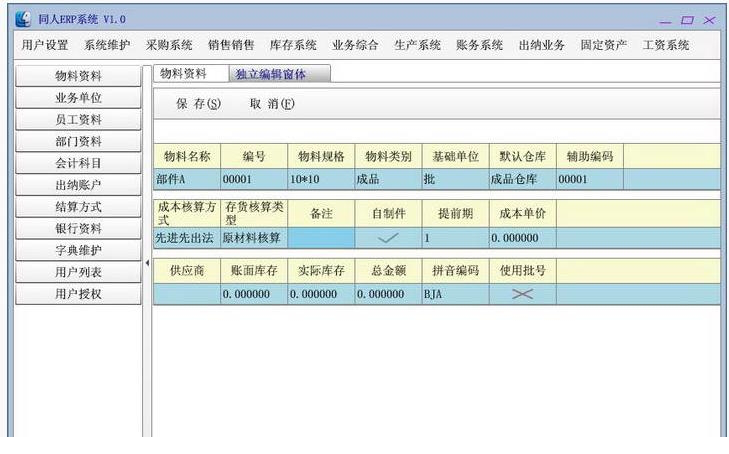729x454 pixels.
Task: Select 员工资料 in the sidebar
Action: (x=78, y=119)
